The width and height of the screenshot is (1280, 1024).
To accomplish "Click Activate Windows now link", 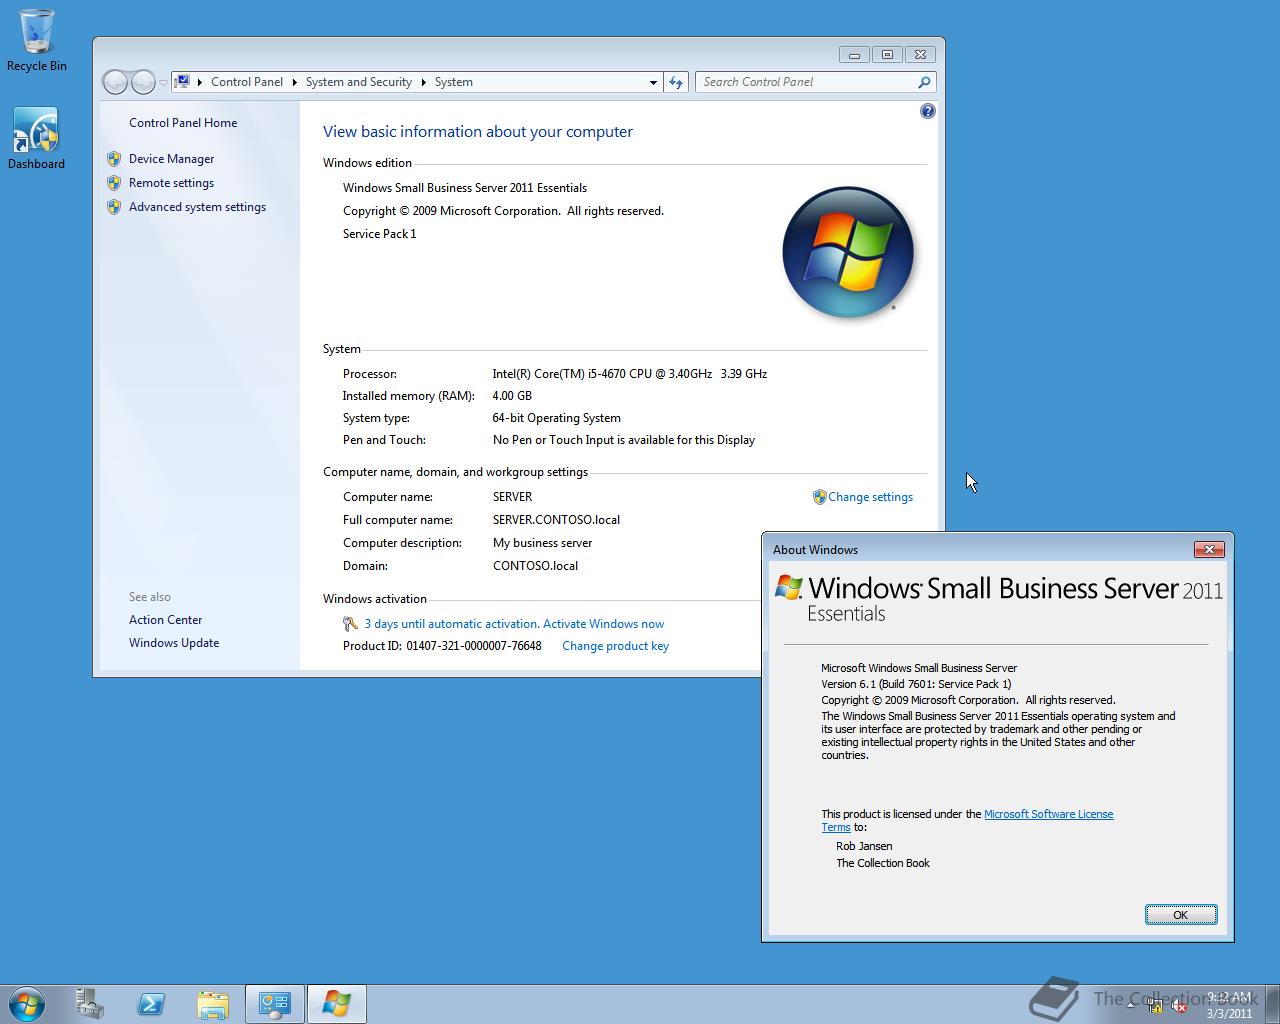I will click(x=603, y=624).
